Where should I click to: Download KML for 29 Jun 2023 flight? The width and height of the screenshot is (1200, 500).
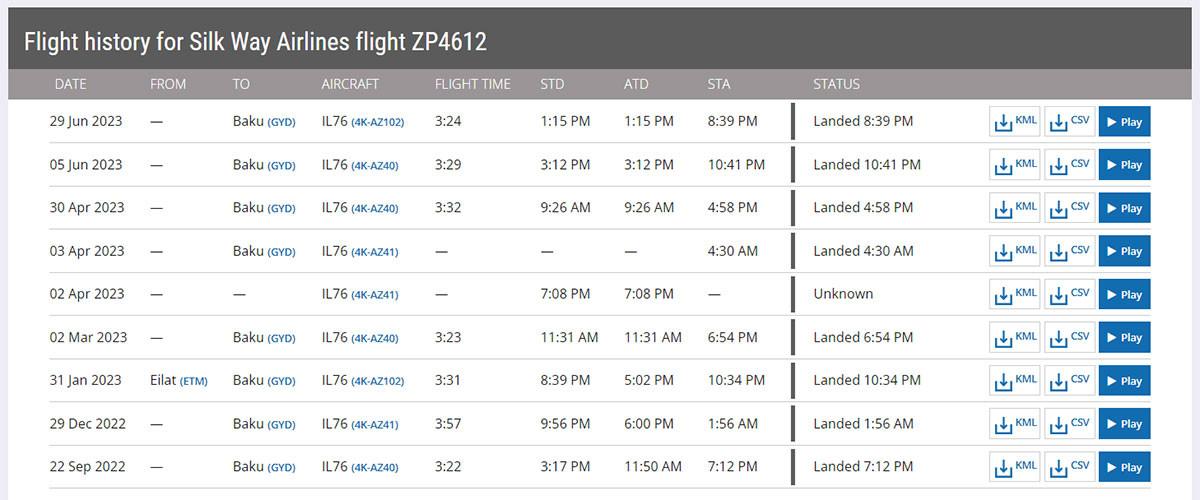coord(1015,122)
